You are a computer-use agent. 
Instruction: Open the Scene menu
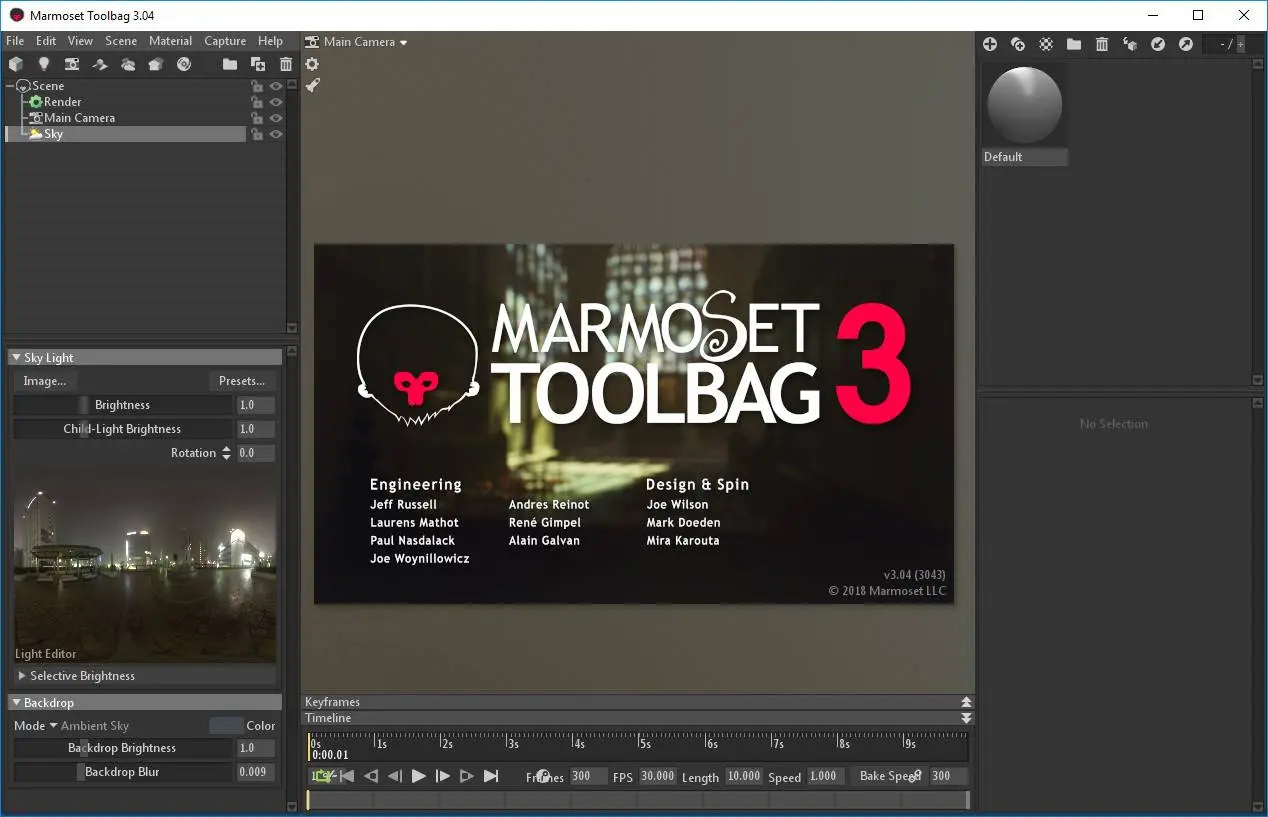(x=121, y=41)
